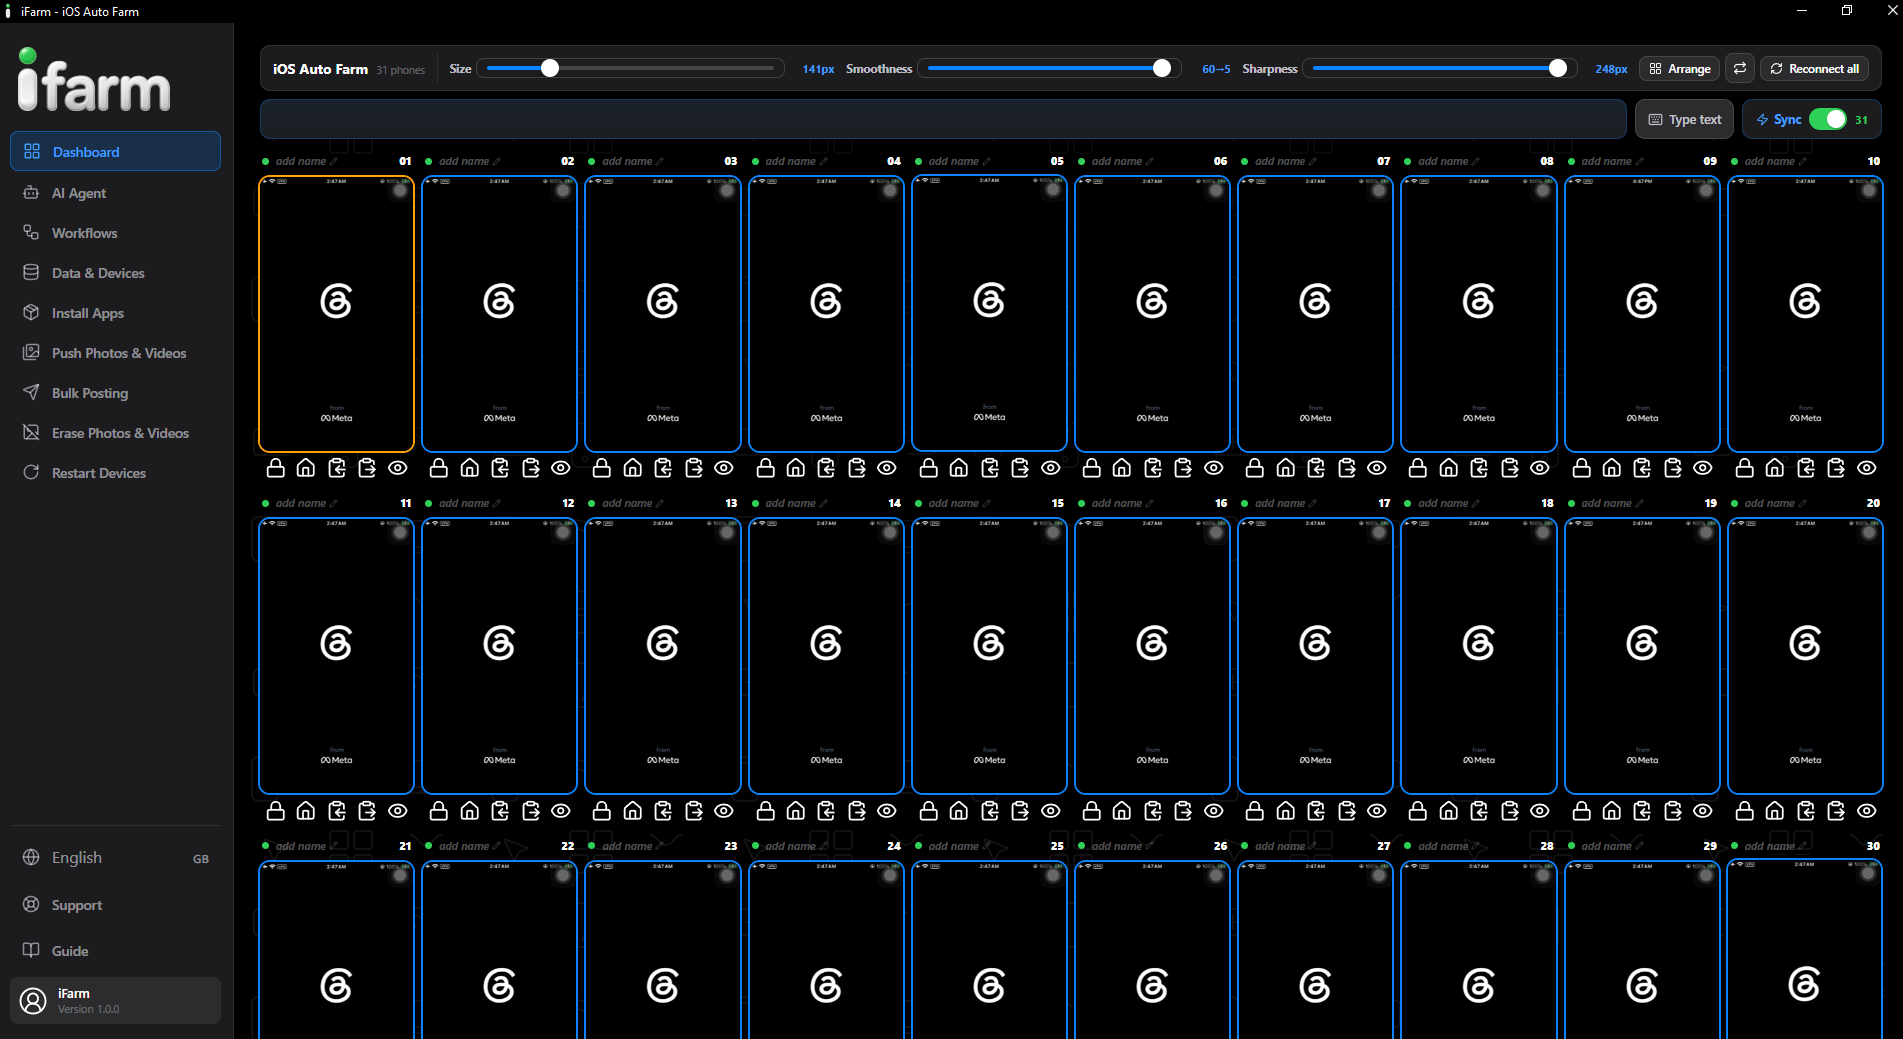The image size is (1903, 1039).
Task: Click clipboard export icon under phone 14
Action: (x=857, y=811)
